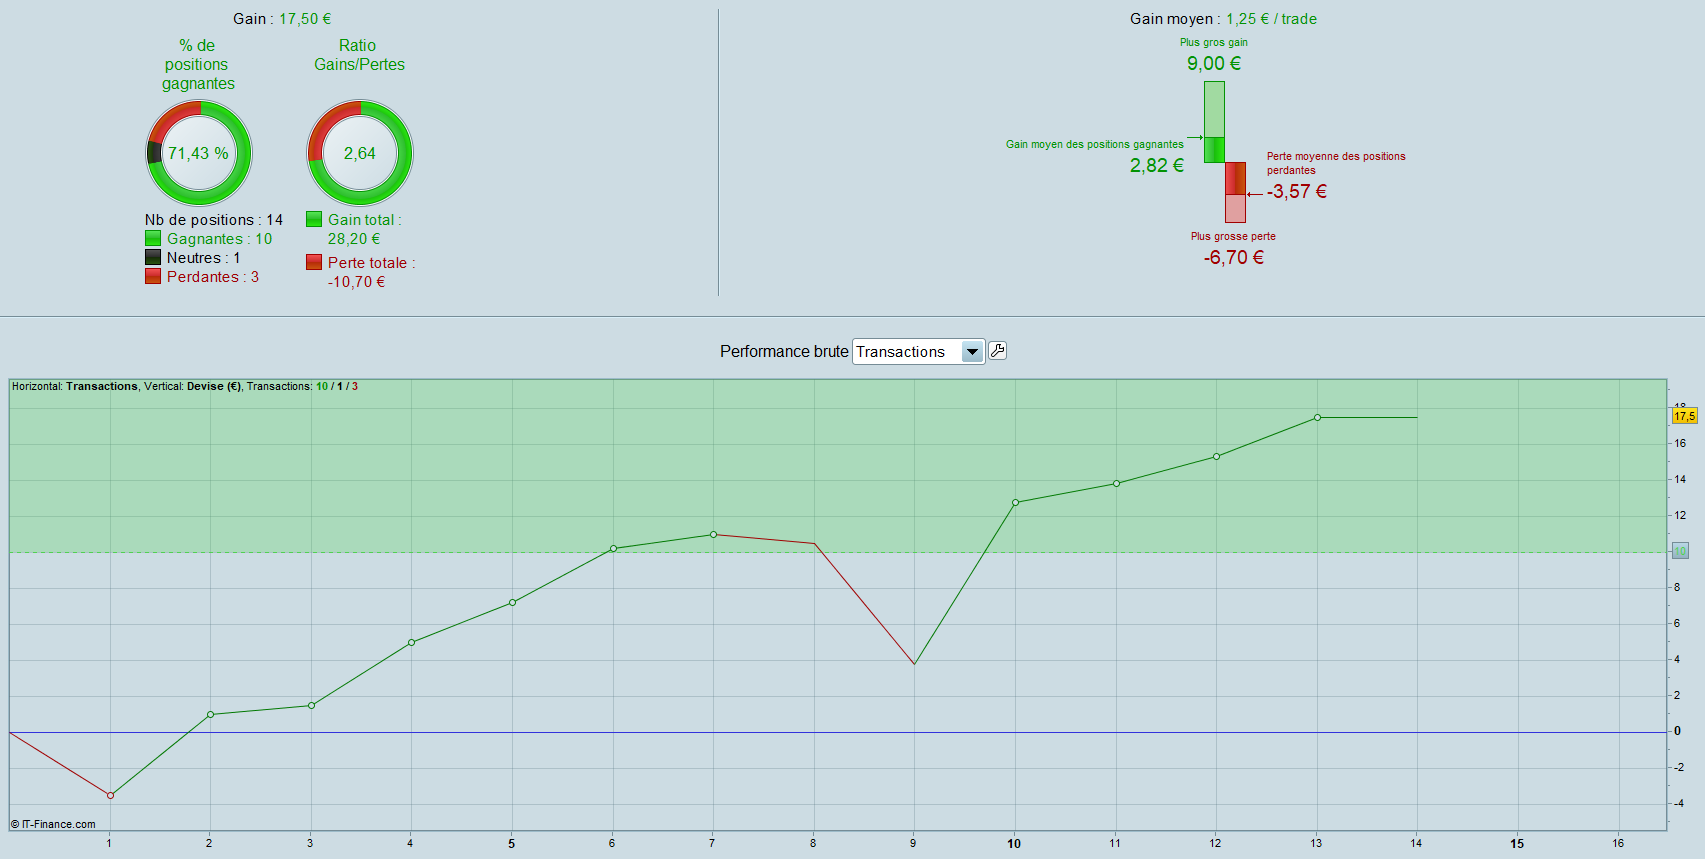
Task: Open the chart settings wrench icon
Action: [997, 351]
